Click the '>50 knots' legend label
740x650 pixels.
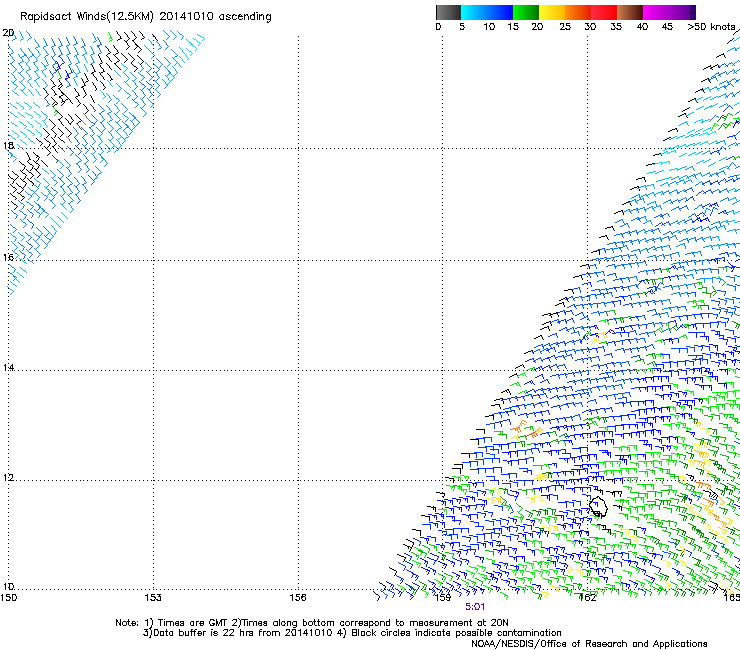click(x=711, y=27)
